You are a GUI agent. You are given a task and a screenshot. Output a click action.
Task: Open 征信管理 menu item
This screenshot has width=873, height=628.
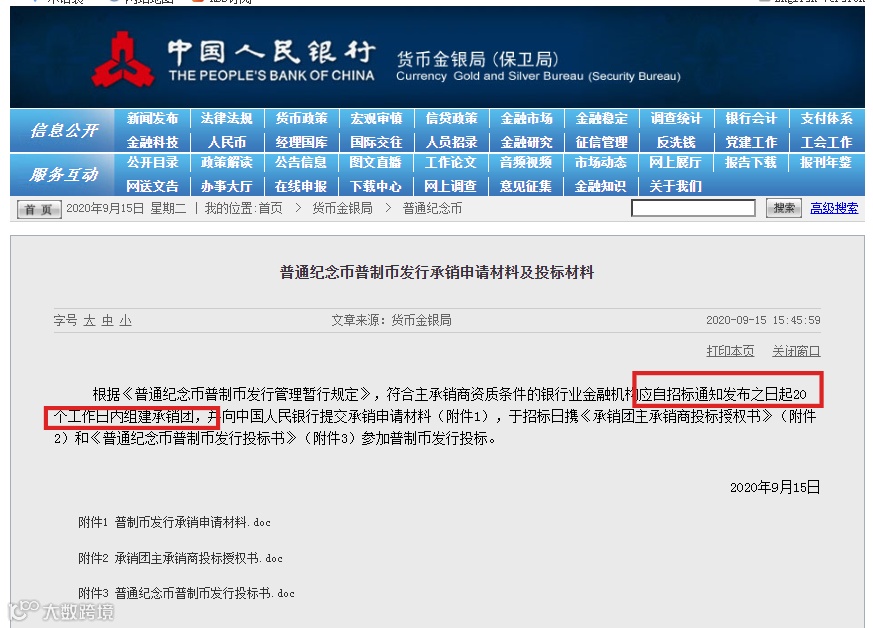pyautogui.click(x=601, y=143)
